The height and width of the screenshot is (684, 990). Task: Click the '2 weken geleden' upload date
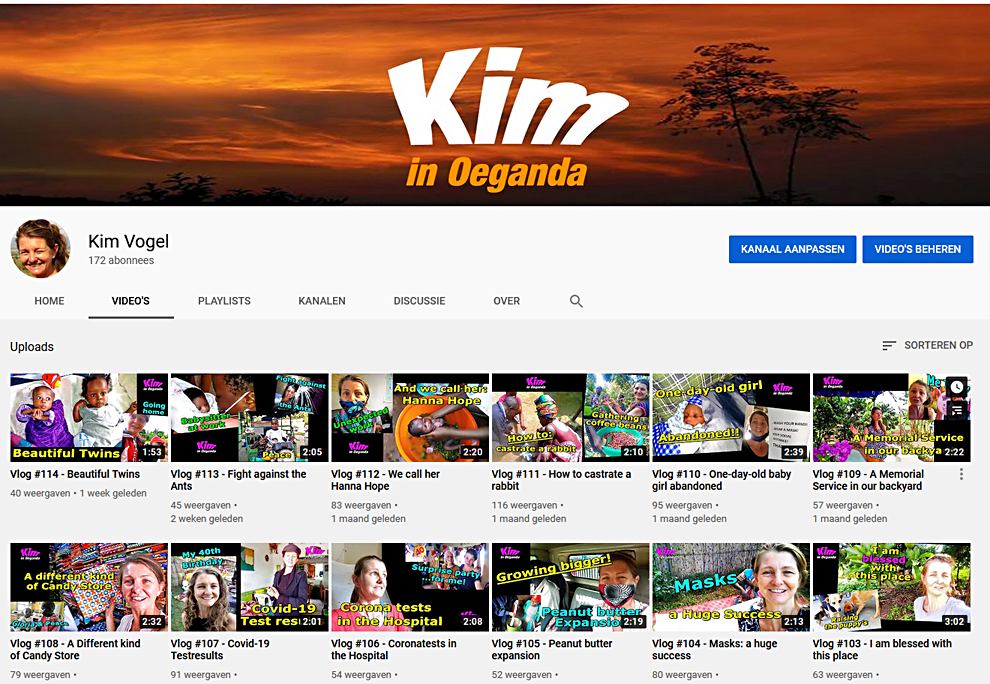coord(206,519)
